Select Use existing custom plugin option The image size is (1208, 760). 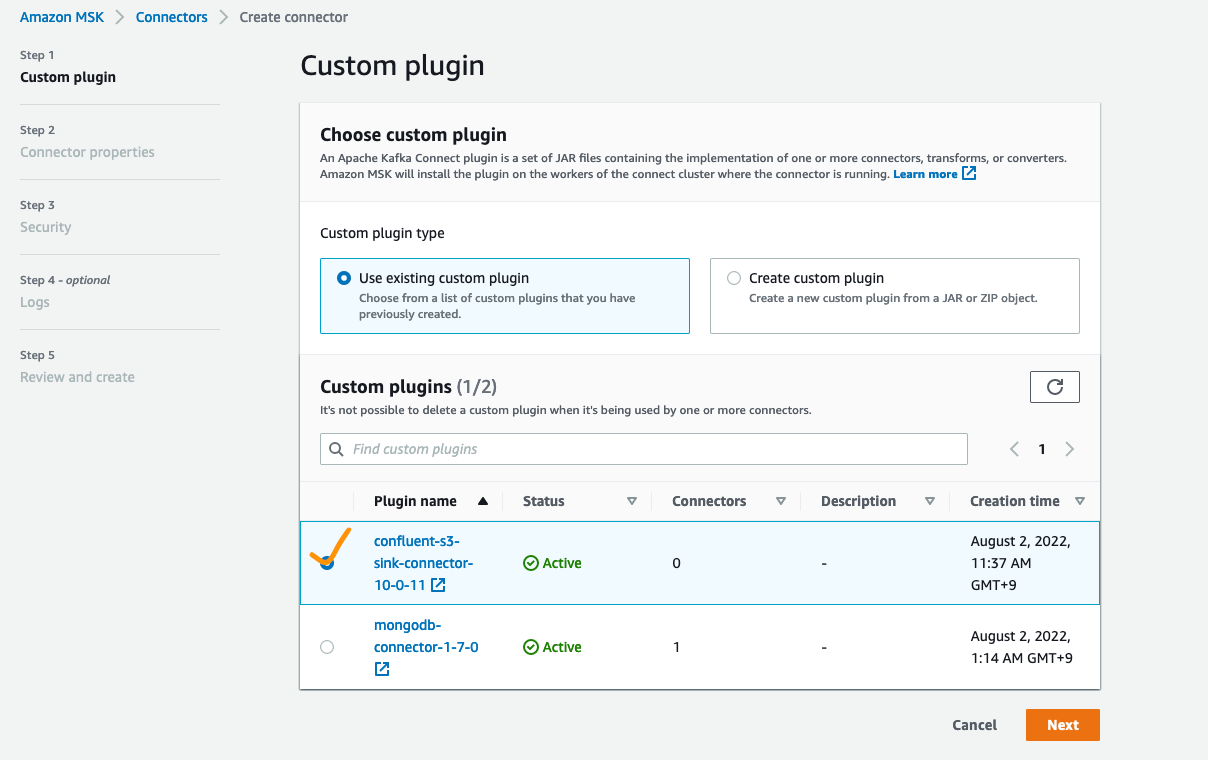click(344, 278)
